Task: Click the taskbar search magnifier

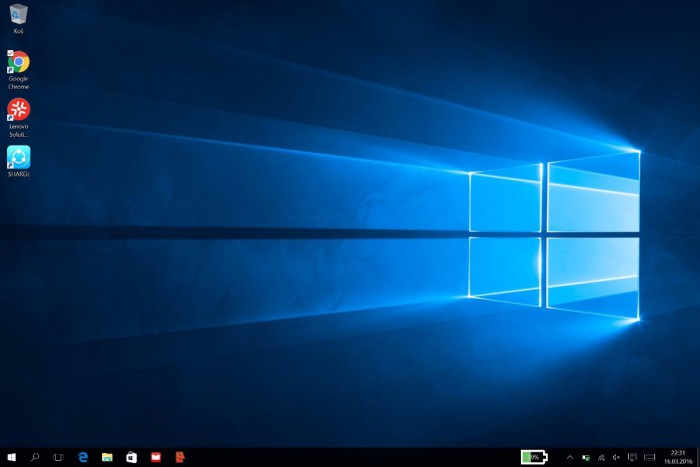Action: [35, 457]
